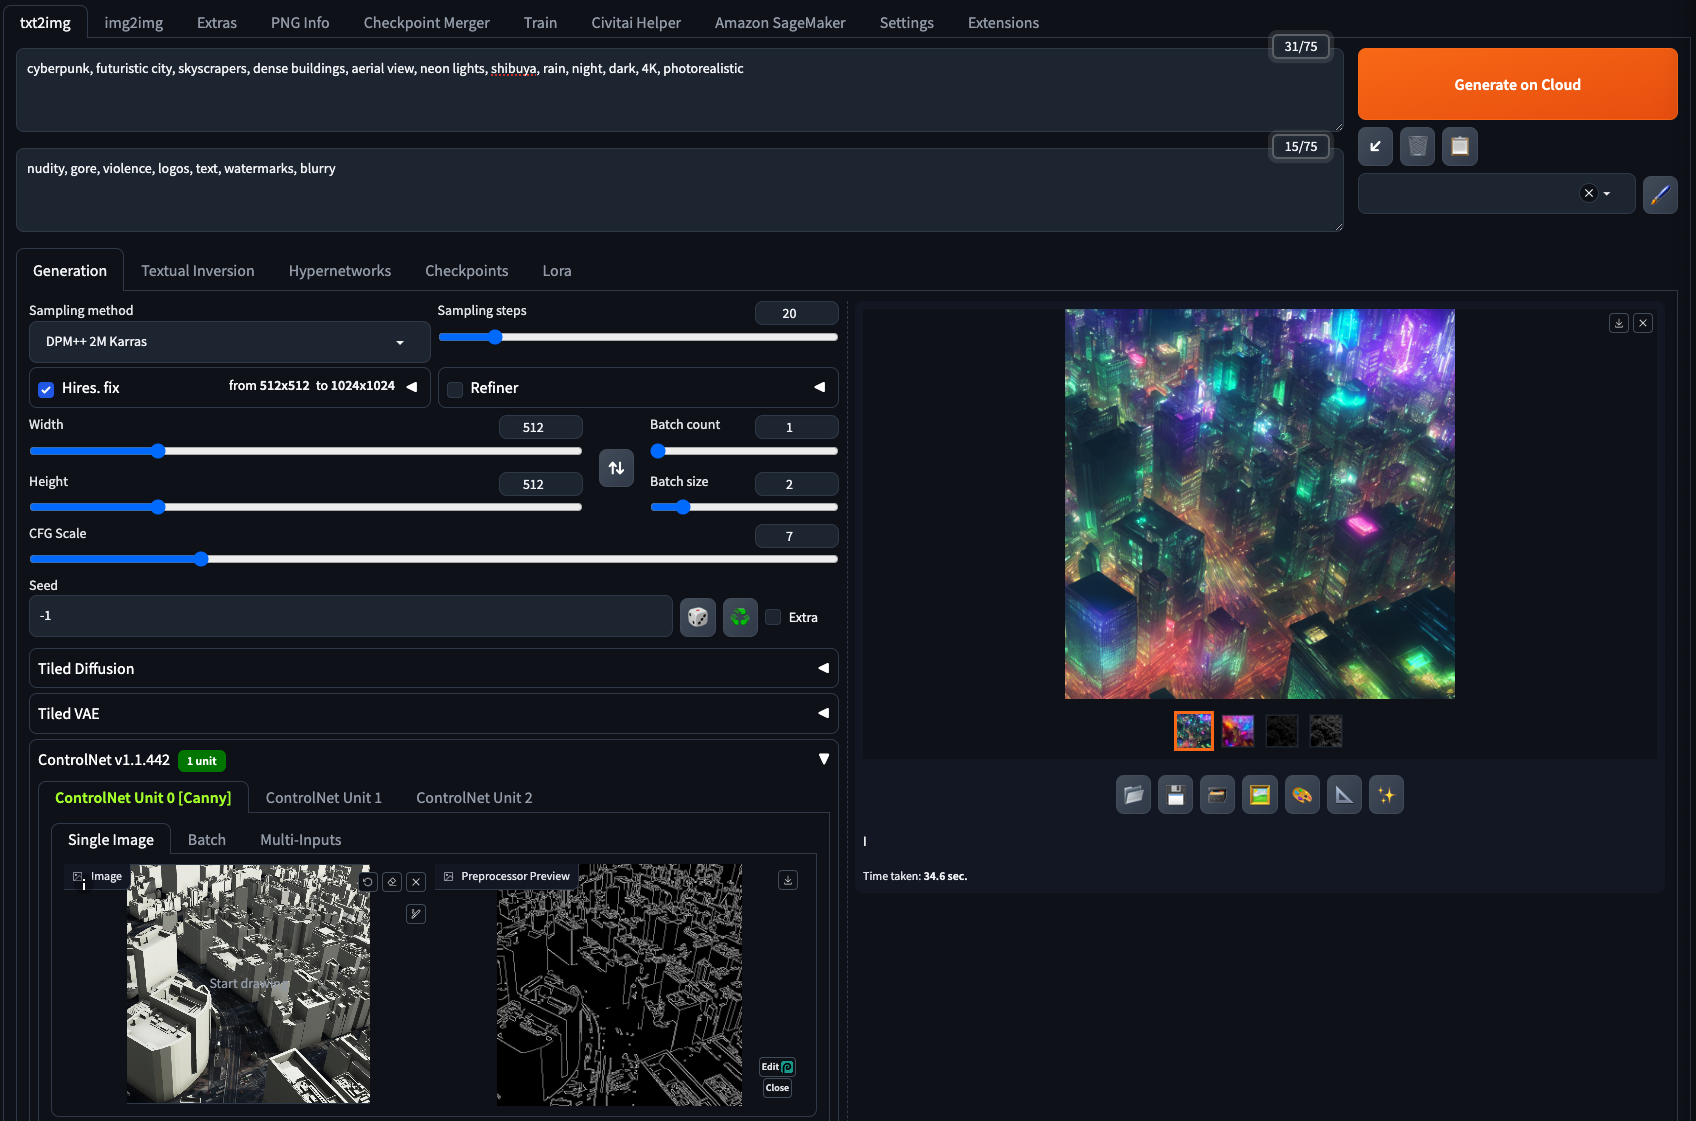Switch to the img2img tab
The height and width of the screenshot is (1121, 1696).
pos(133,22)
